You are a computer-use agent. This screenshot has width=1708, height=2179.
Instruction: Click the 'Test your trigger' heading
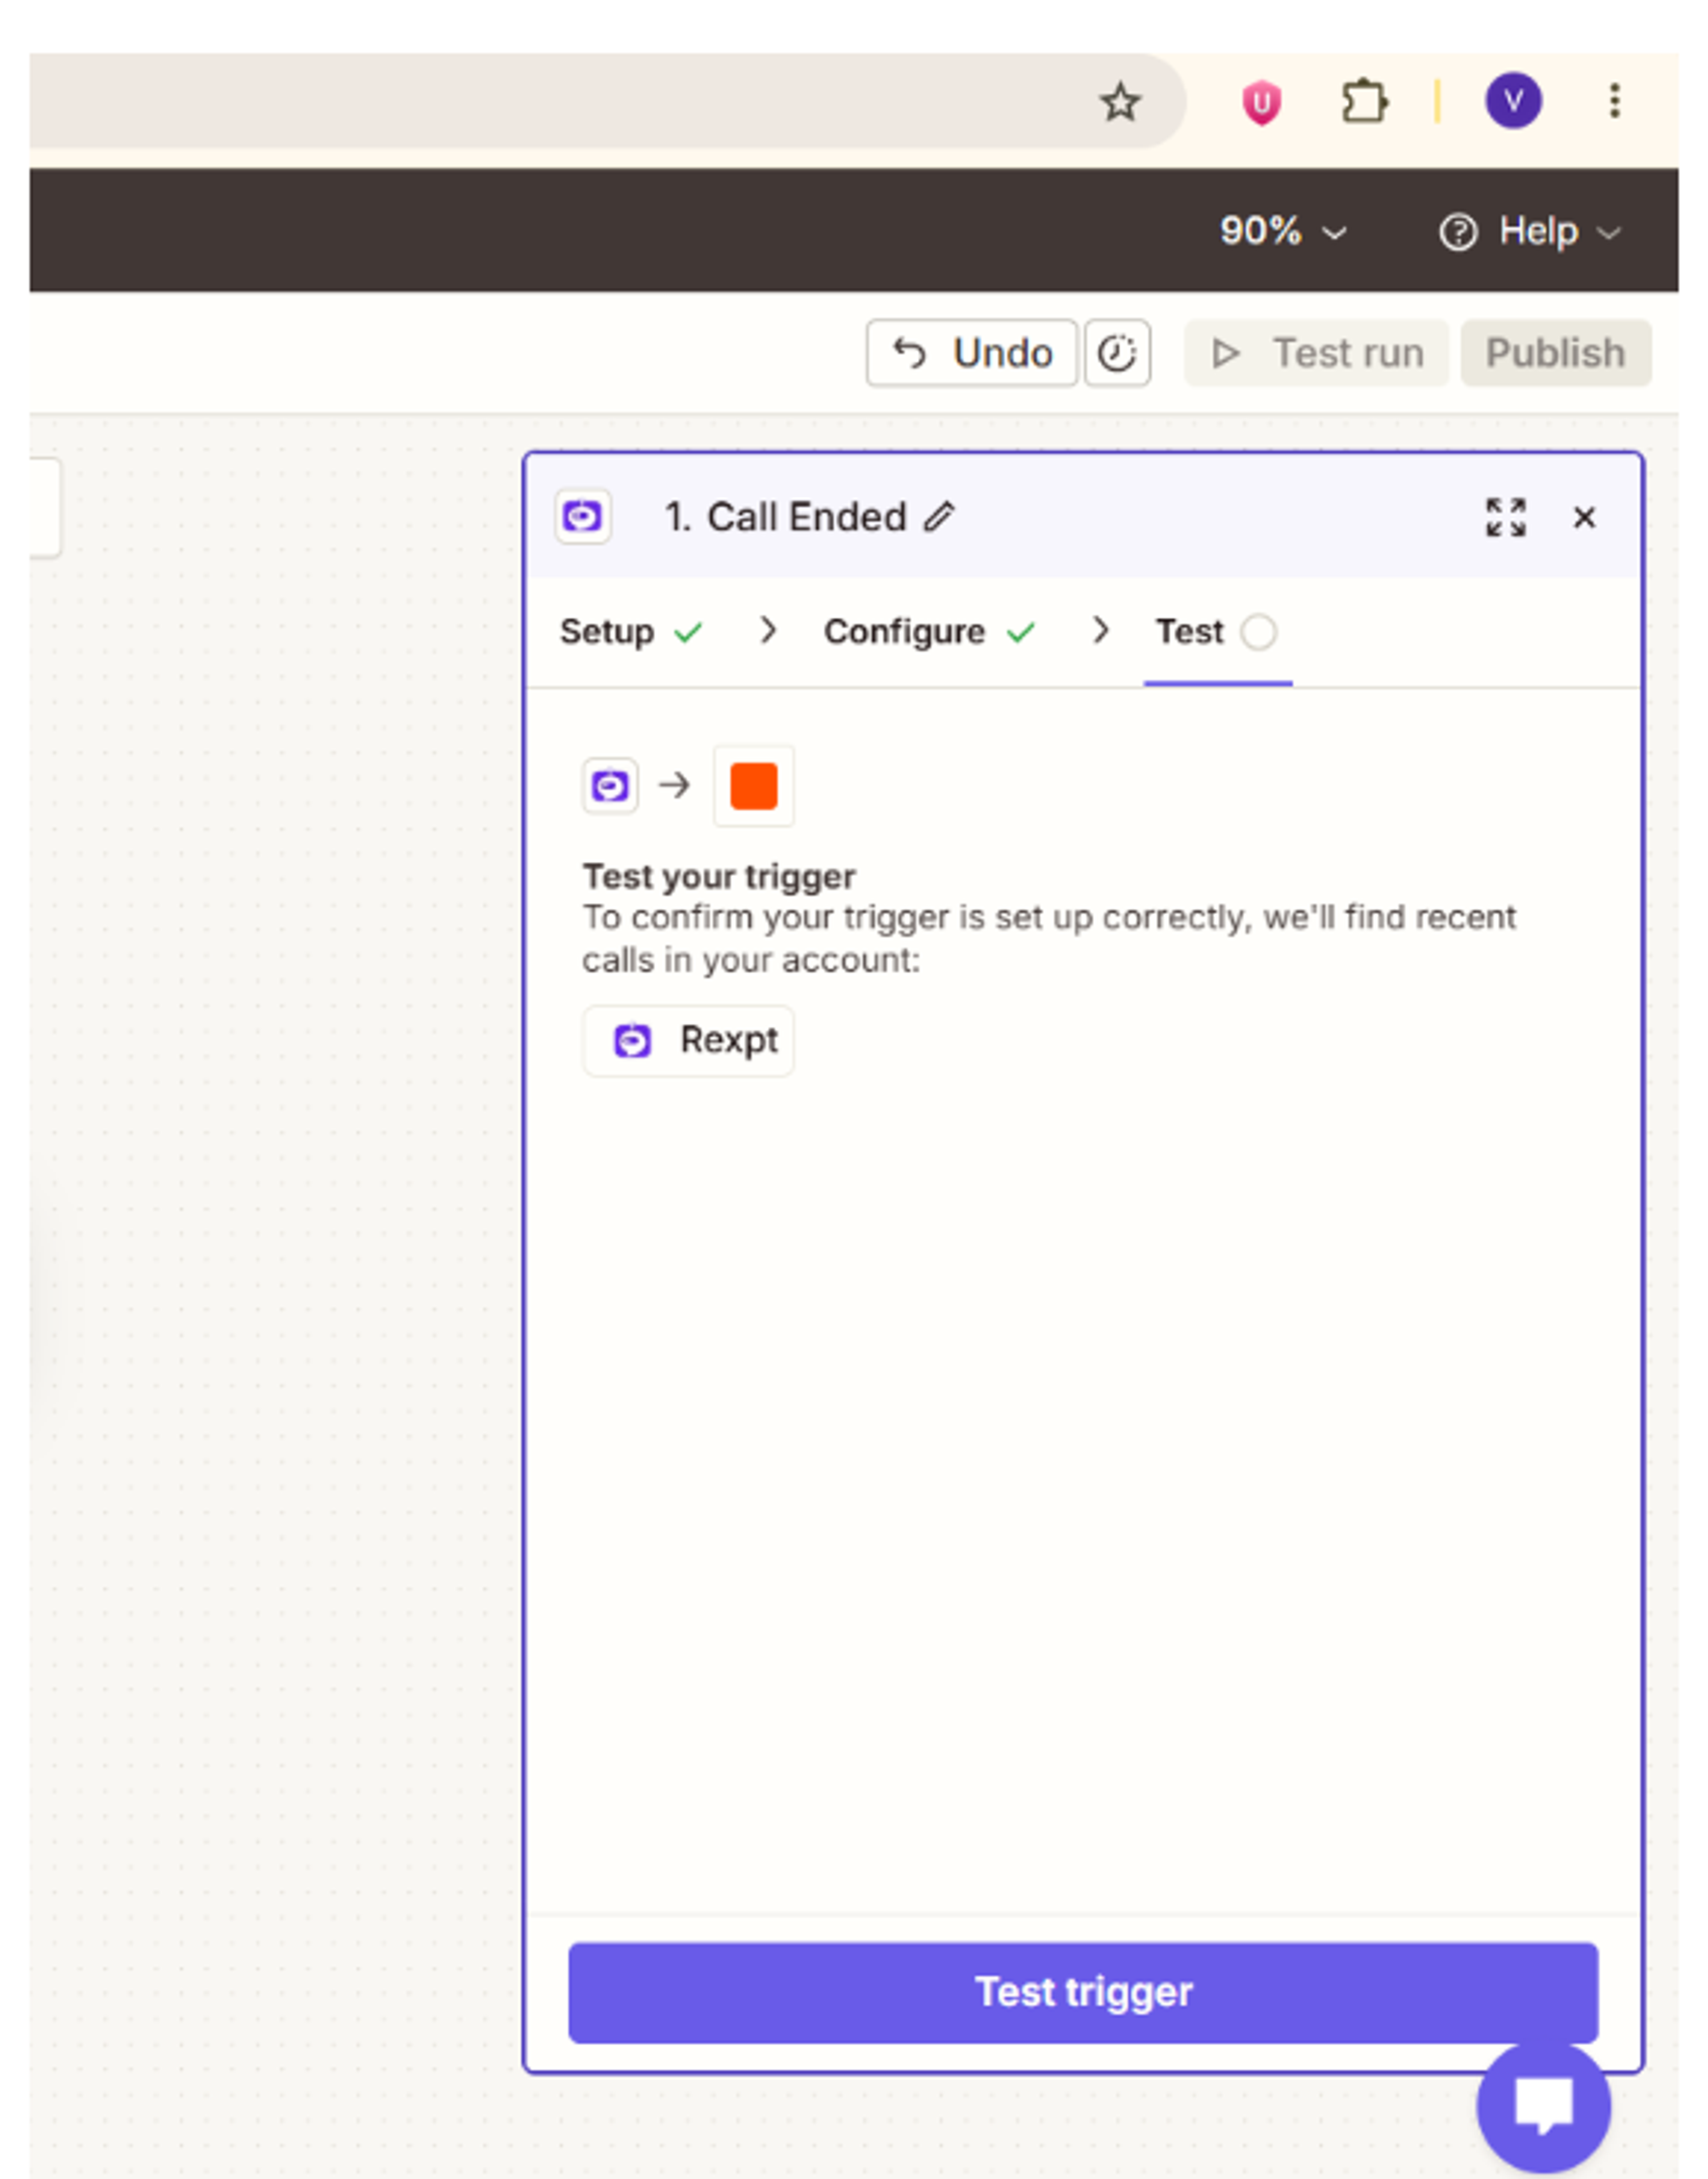click(719, 877)
